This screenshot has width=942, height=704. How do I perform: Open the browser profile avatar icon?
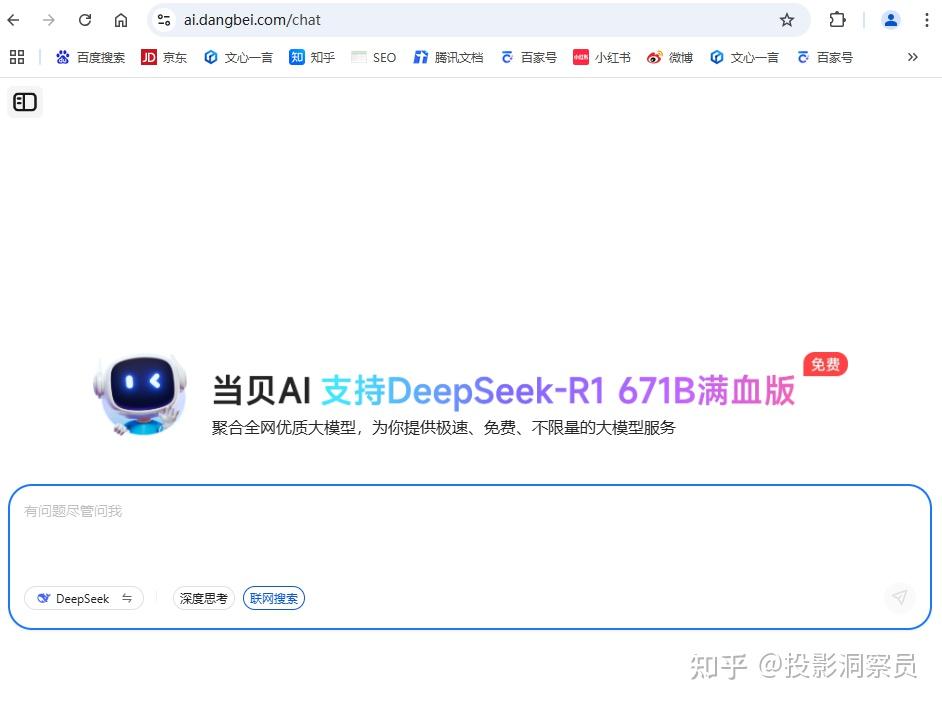pos(890,19)
